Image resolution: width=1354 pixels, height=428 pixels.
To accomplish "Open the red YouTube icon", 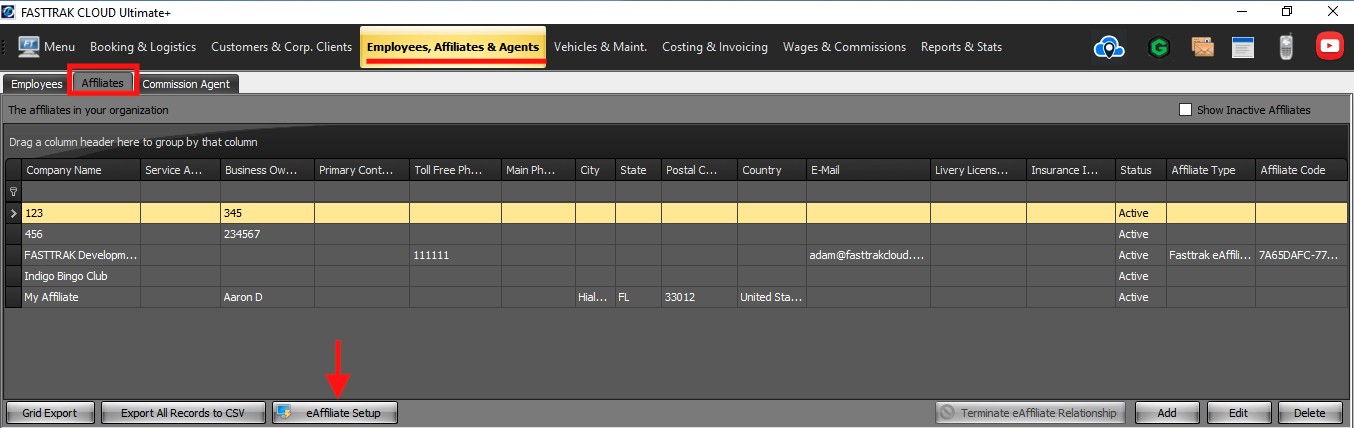I will 1330,46.
